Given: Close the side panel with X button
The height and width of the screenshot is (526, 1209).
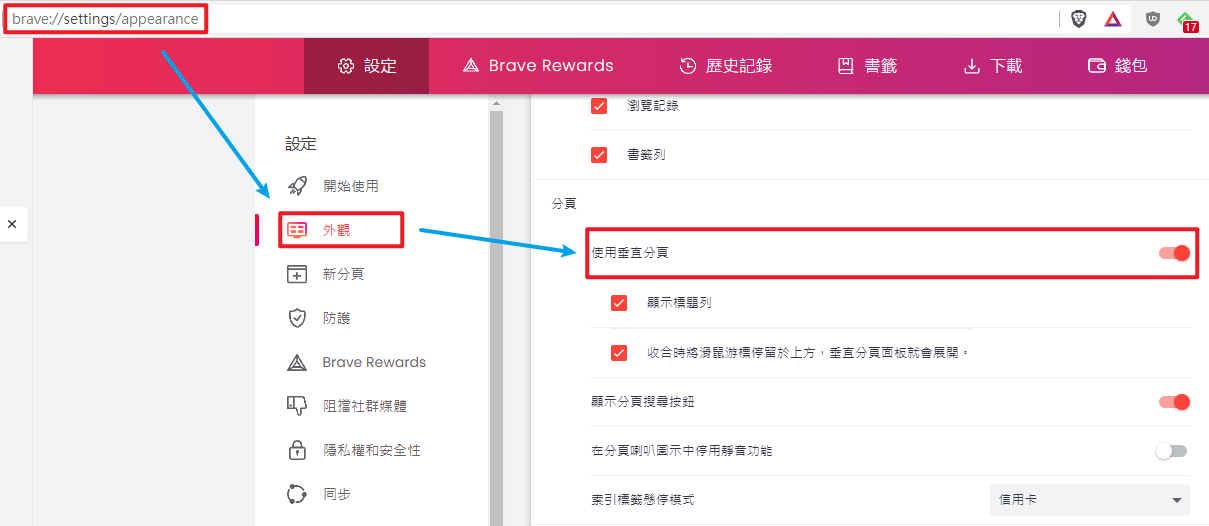Looking at the screenshot, I should [12, 225].
